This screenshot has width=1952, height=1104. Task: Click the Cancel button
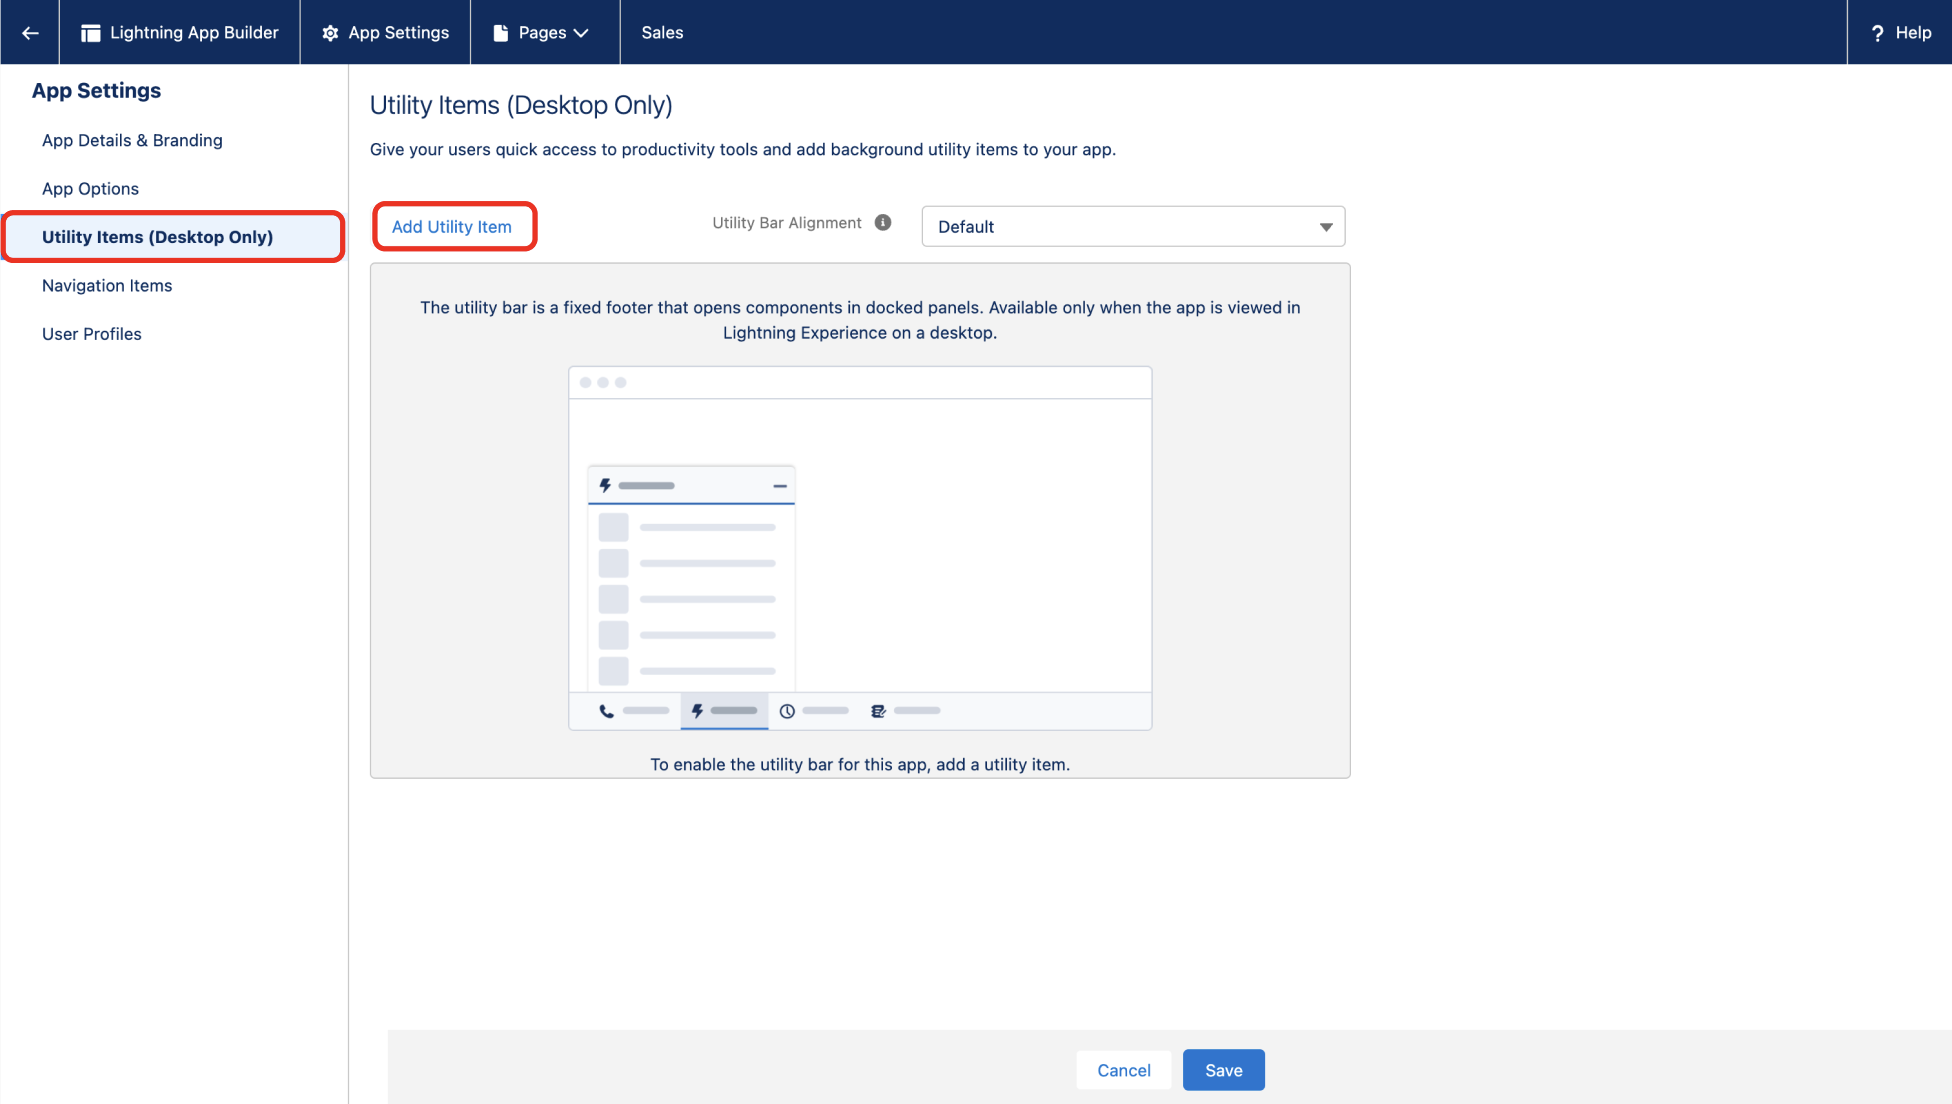tap(1124, 1070)
